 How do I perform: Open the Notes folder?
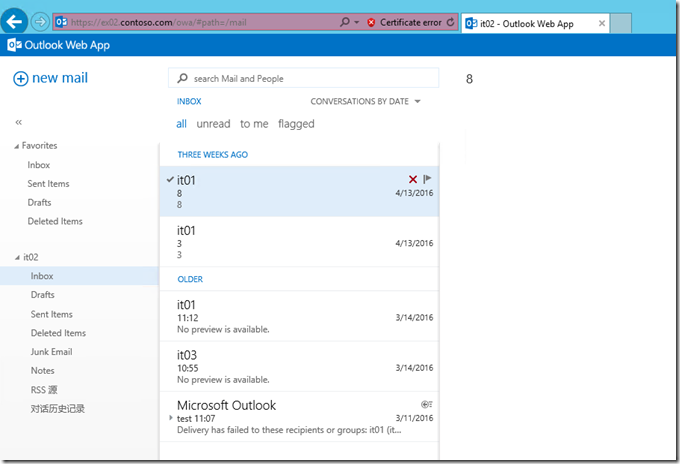click(42, 370)
